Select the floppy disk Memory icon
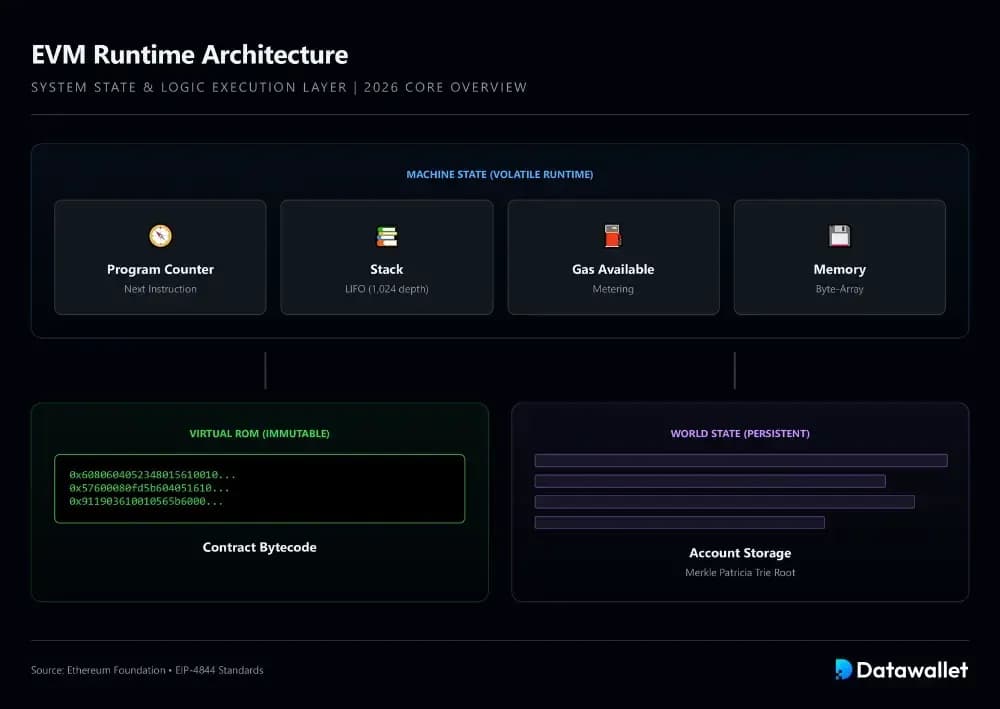The width and height of the screenshot is (1000, 709). coord(840,237)
